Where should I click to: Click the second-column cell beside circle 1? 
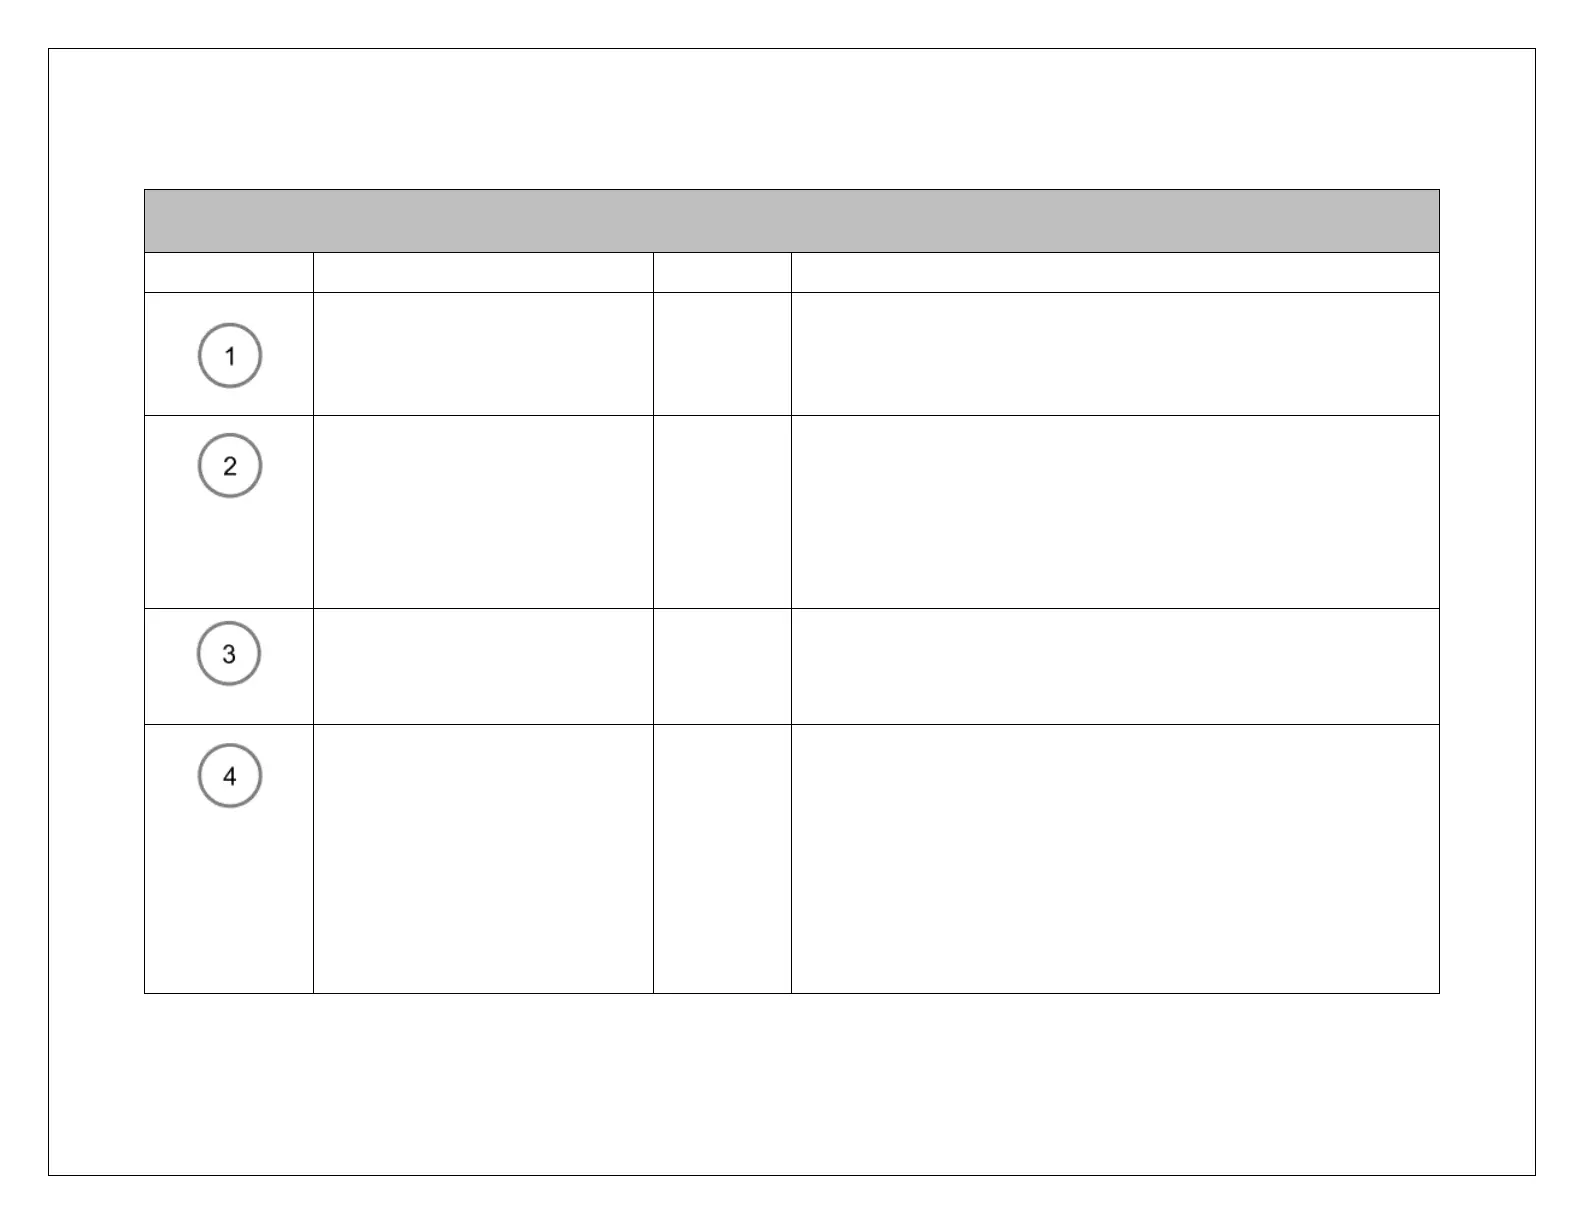(x=483, y=354)
